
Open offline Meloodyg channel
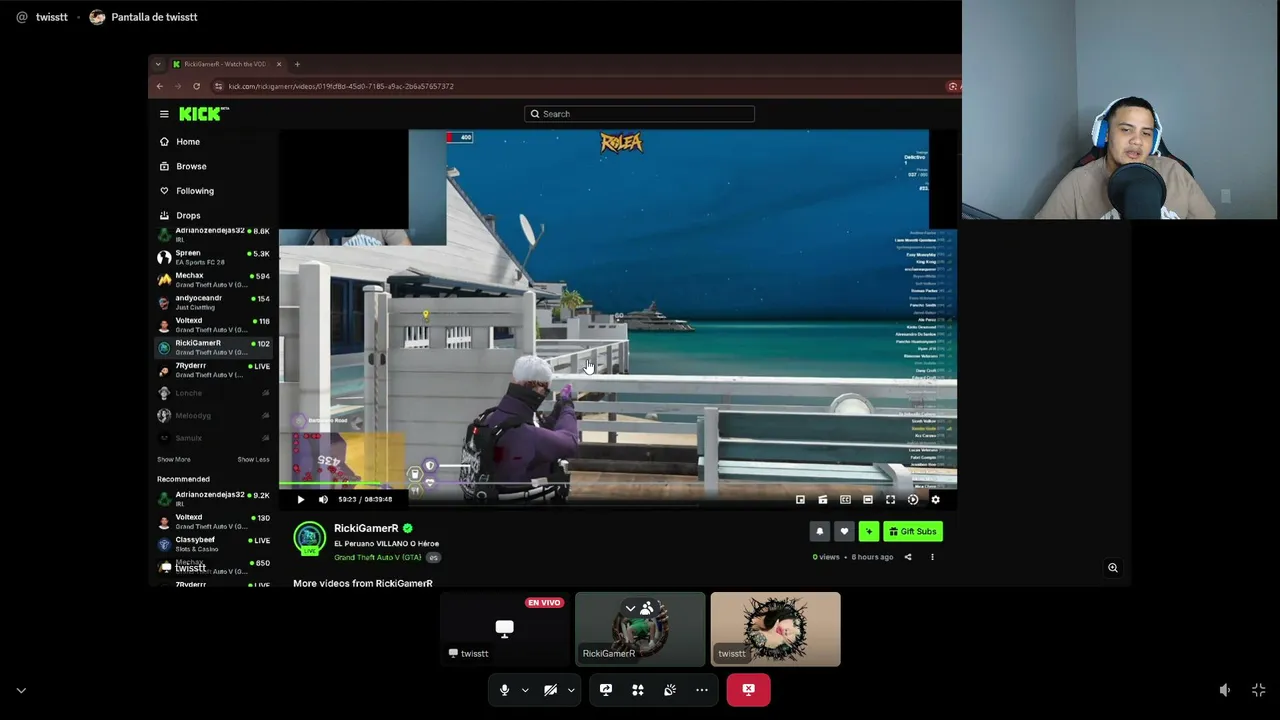[x=214, y=415]
